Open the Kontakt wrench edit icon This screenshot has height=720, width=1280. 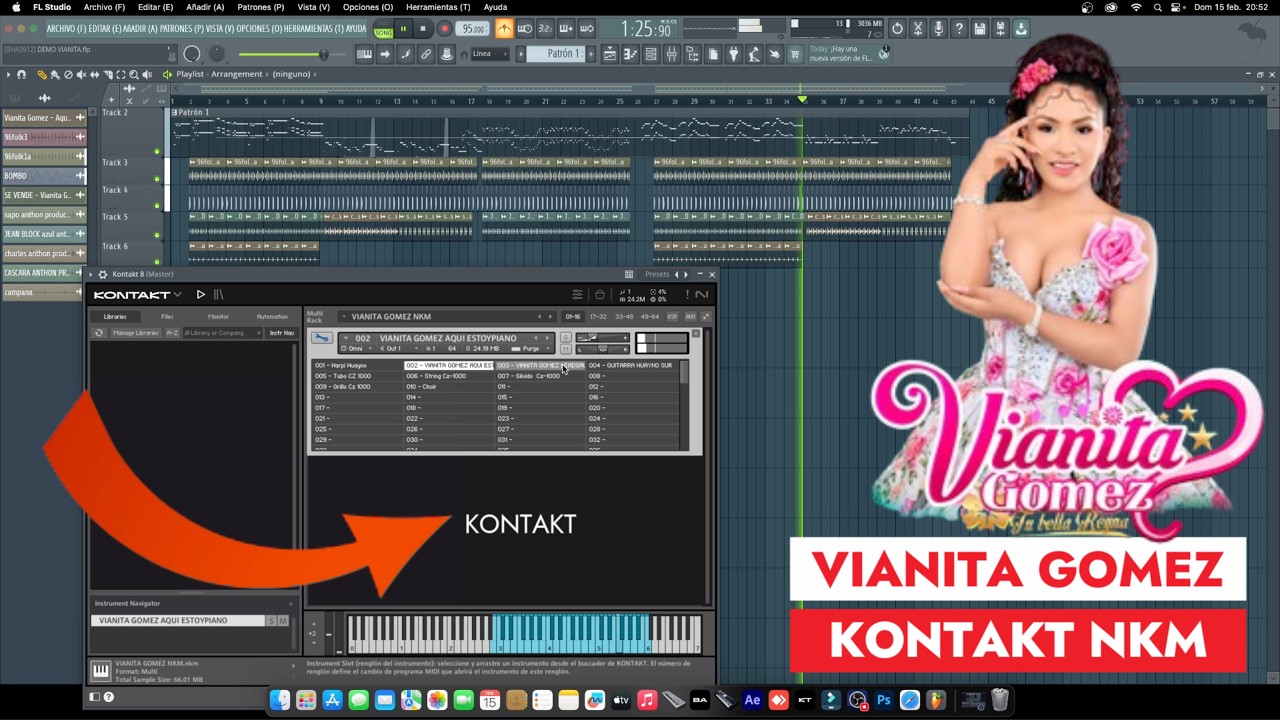point(322,338)
